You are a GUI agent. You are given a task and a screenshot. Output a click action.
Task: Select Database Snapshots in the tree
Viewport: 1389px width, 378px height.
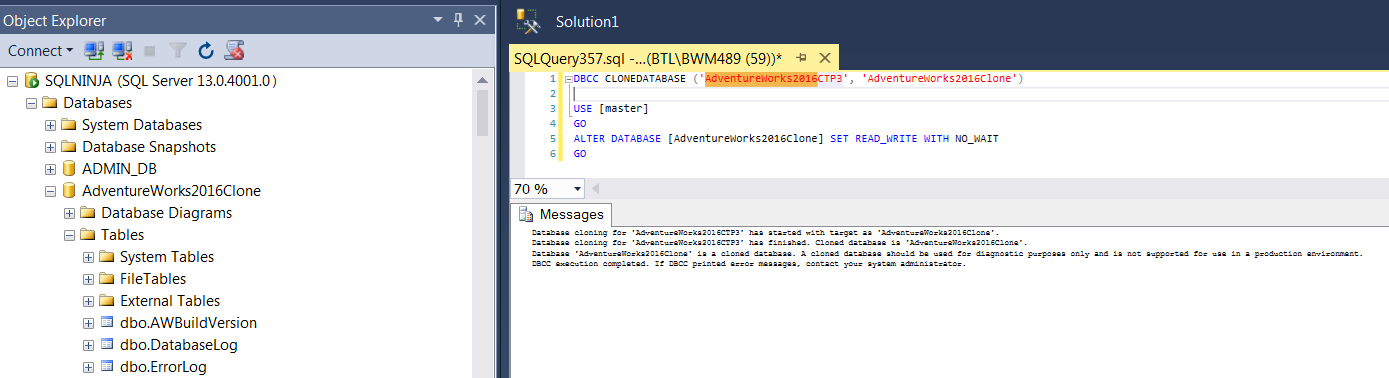(149, 147)
